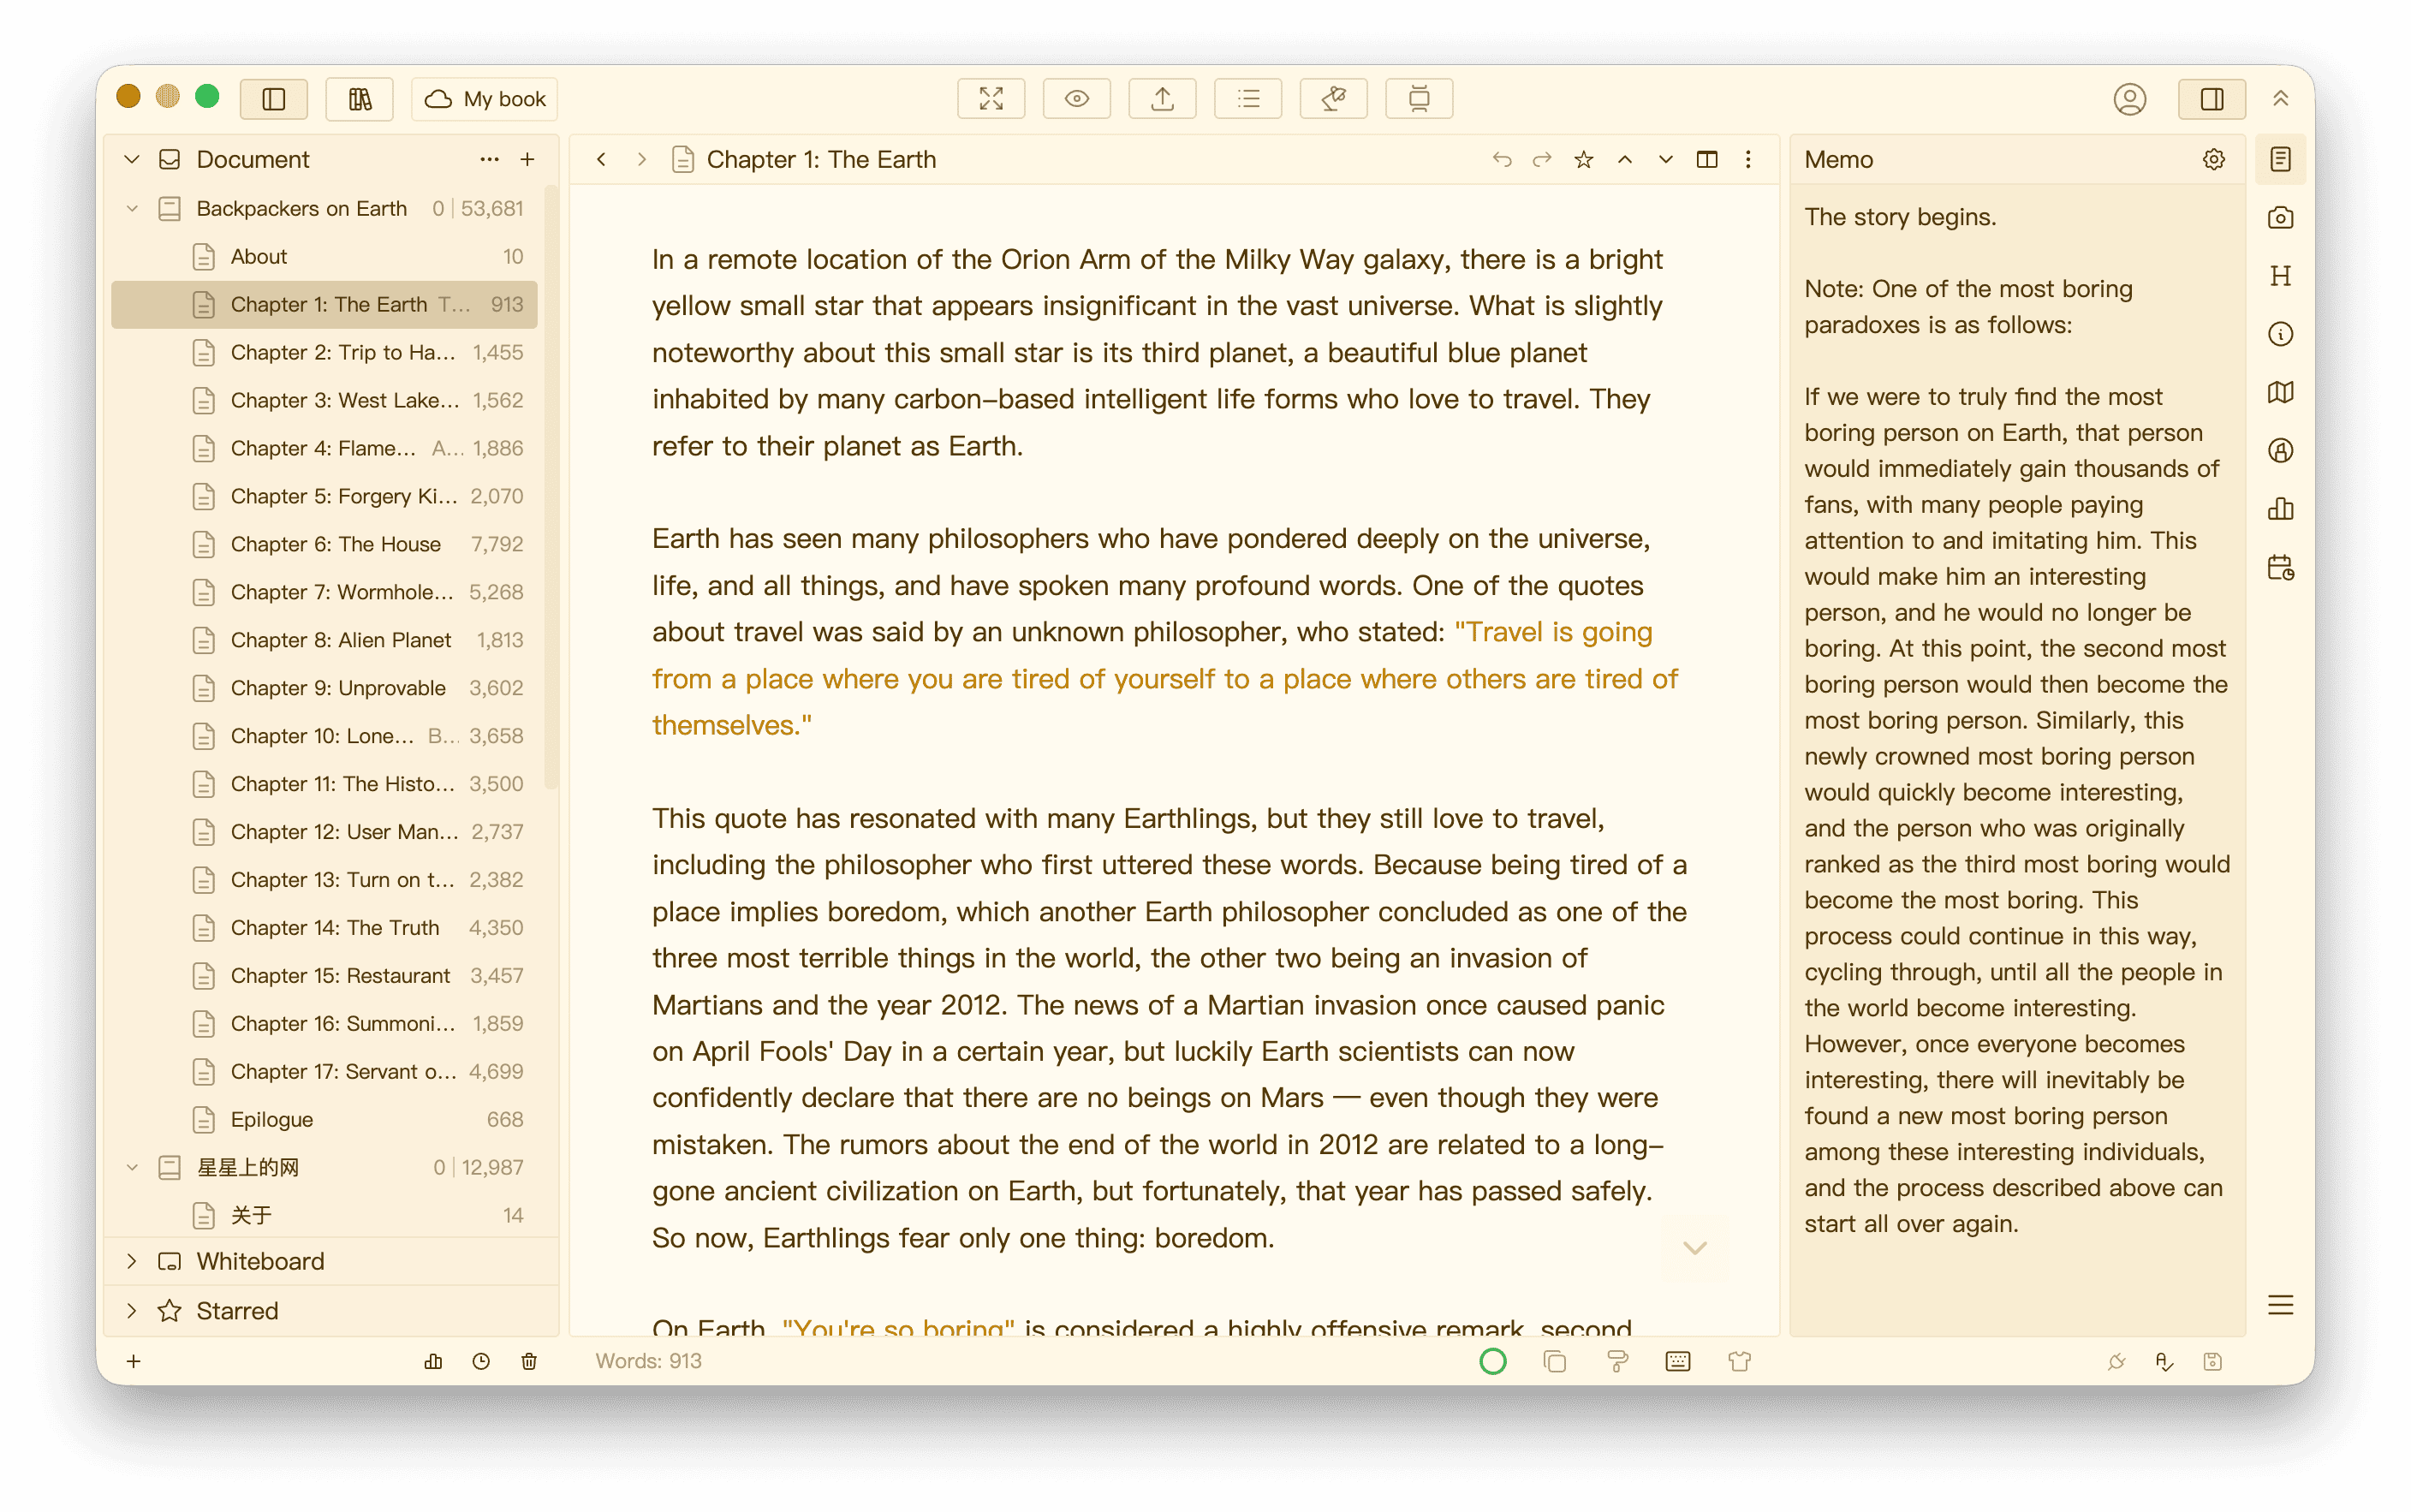Screen dimensions: 2411x1512
Task: Open the headings H icon in sidebar
Action: coord(2280,276)
